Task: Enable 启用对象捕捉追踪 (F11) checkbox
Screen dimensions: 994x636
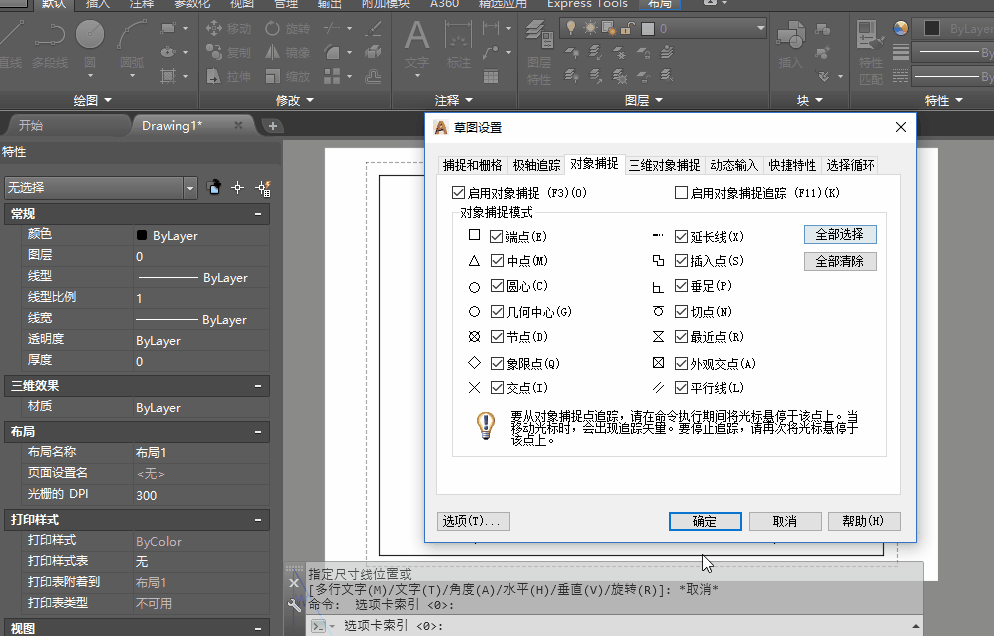Action: [682, 193]
